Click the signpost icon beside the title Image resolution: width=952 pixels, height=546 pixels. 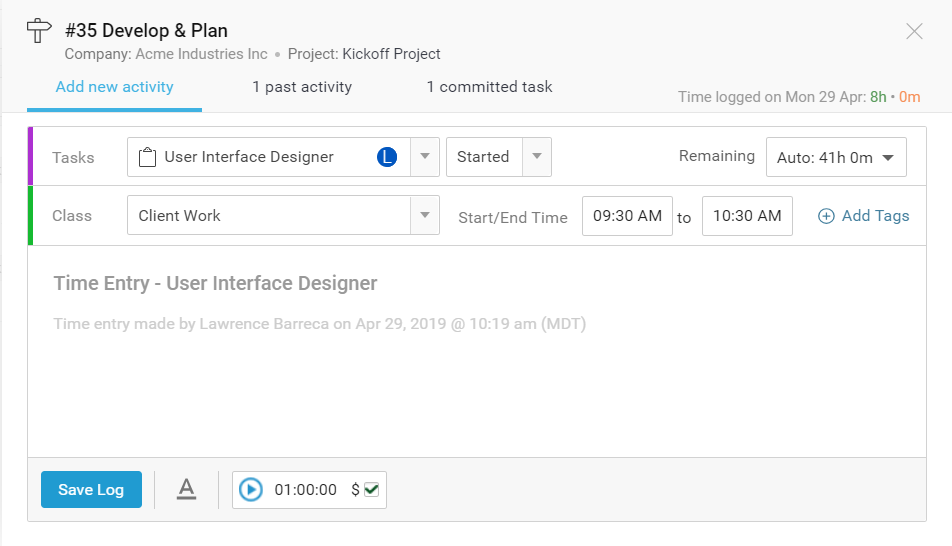tap(39, 31)
